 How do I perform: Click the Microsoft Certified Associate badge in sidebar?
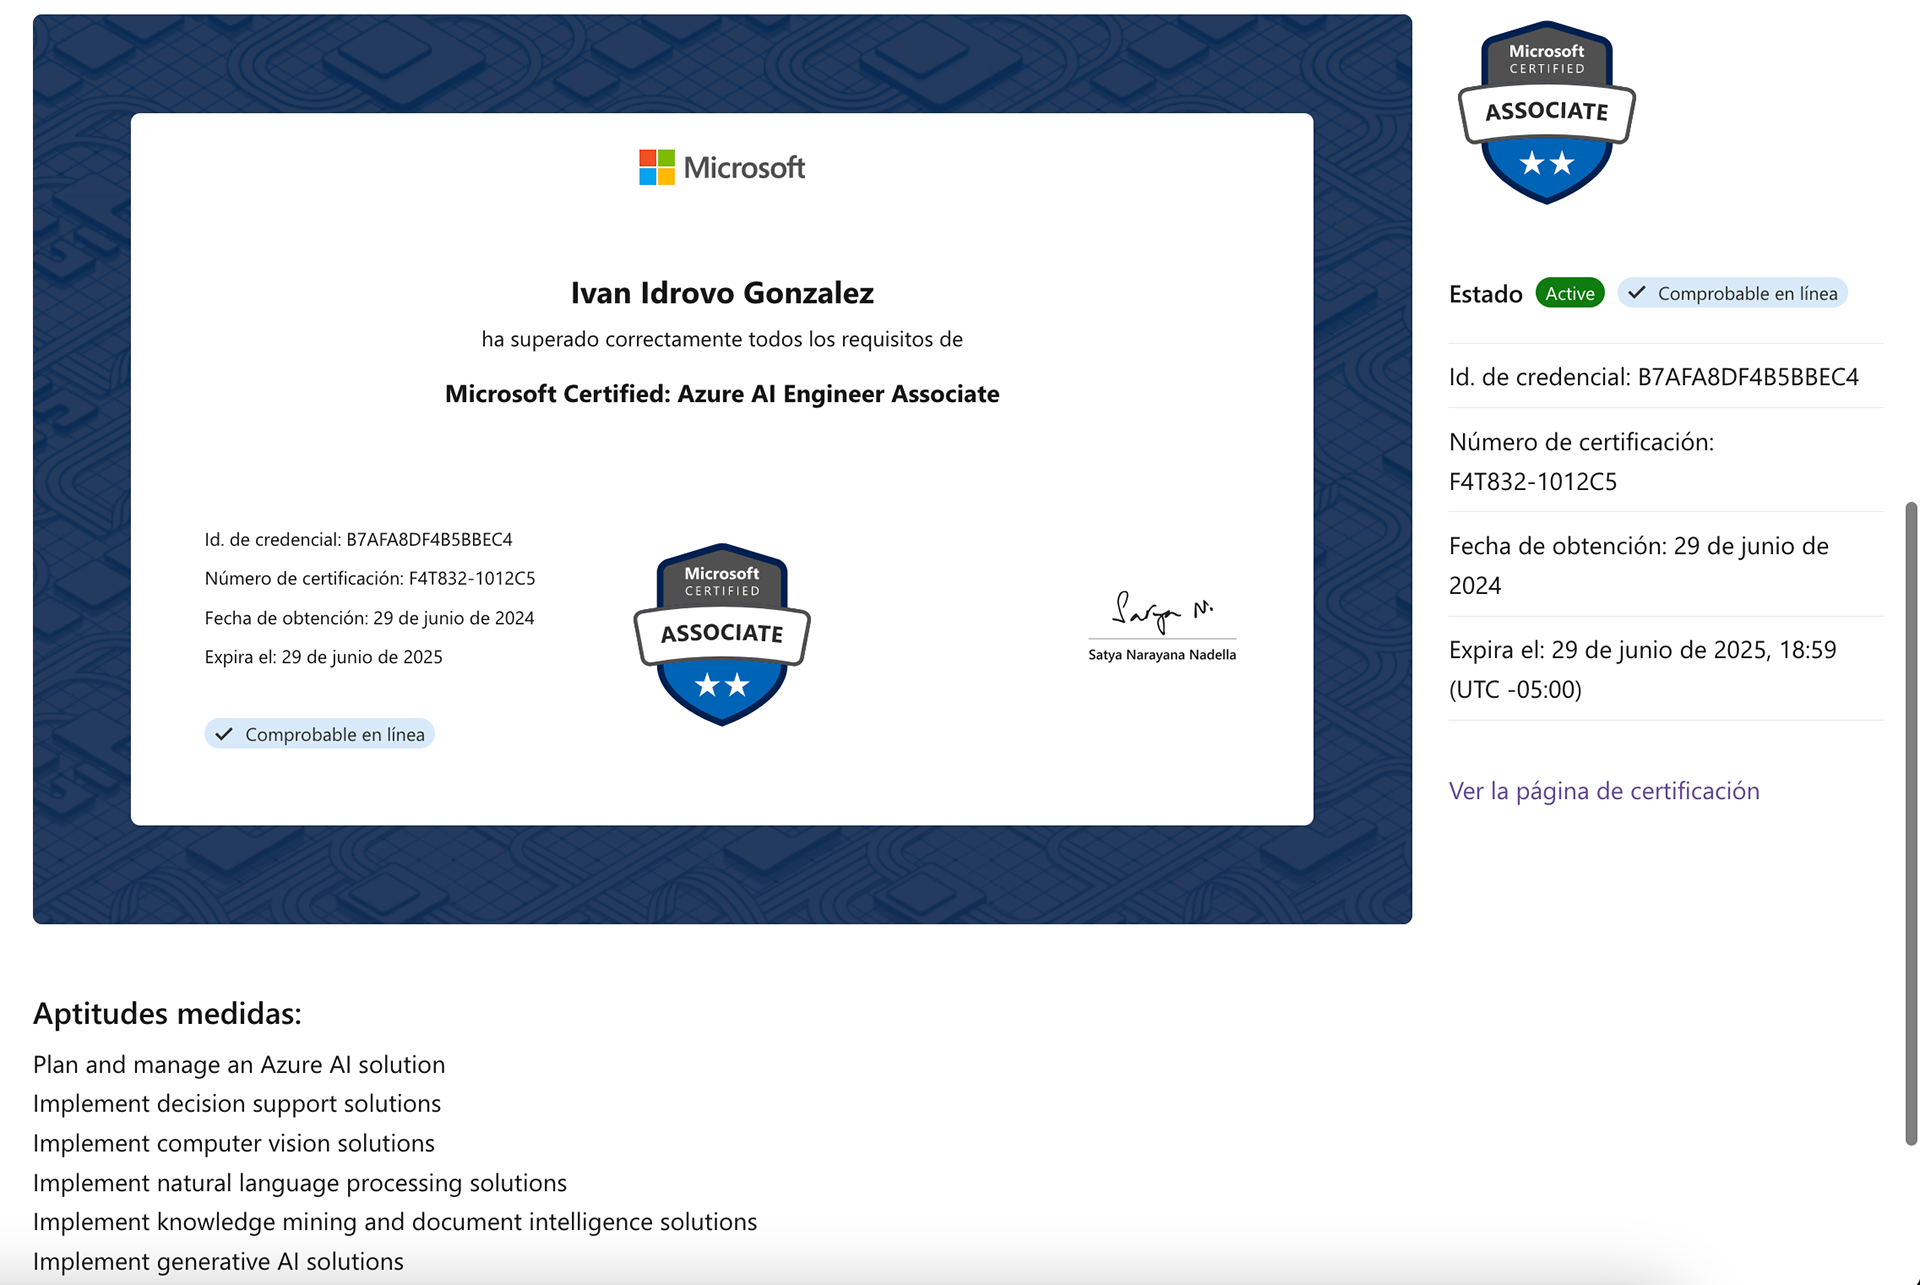point(1546,112)
